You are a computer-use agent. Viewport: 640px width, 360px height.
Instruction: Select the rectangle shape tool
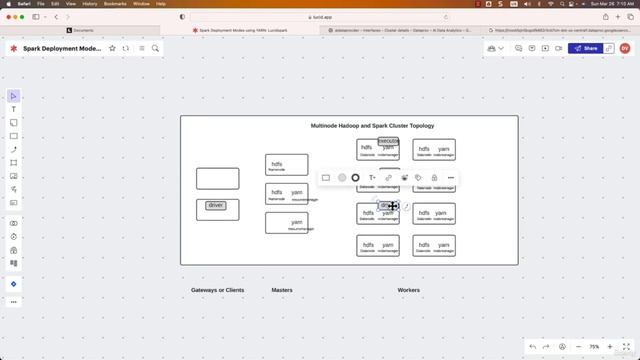click(x=13, y=136)
